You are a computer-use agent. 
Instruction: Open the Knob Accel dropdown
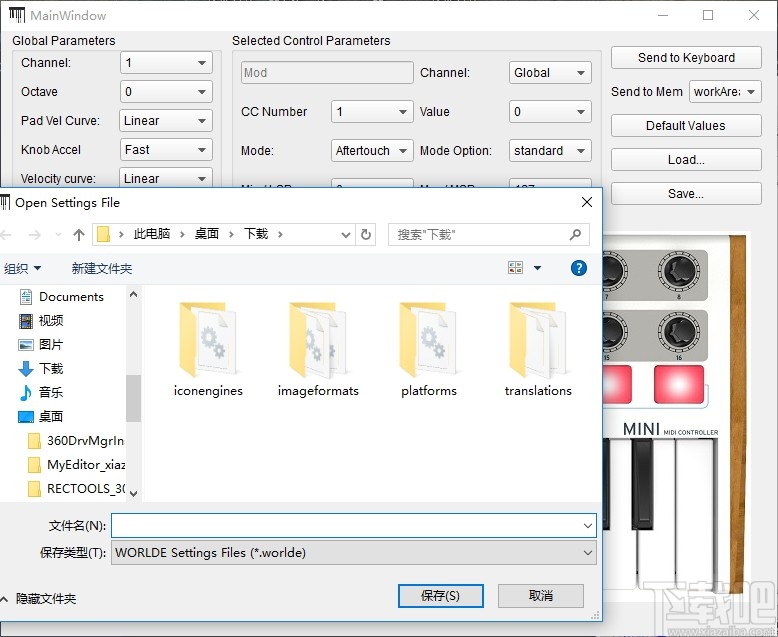click(166, 150)
